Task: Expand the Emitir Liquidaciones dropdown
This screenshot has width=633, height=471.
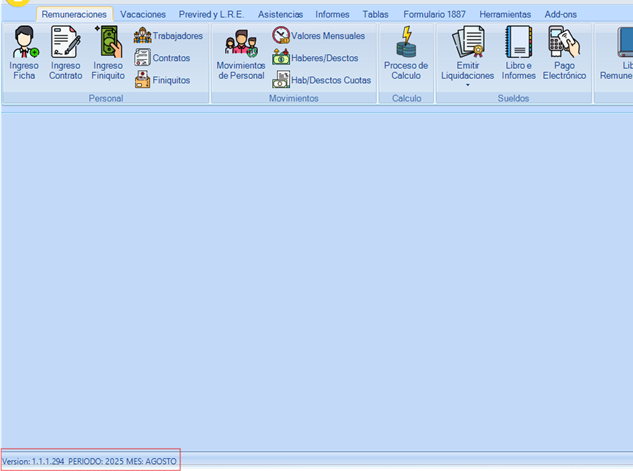Action: [467, 86]
